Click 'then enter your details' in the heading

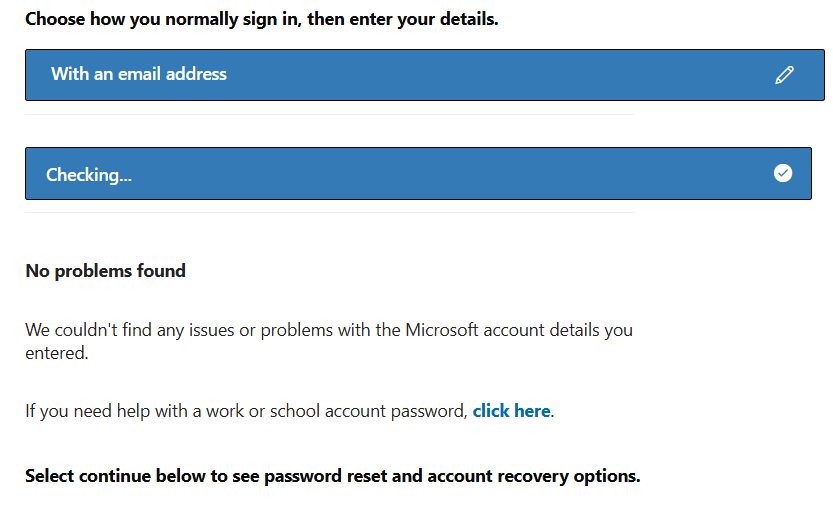[x=402, y=19]
